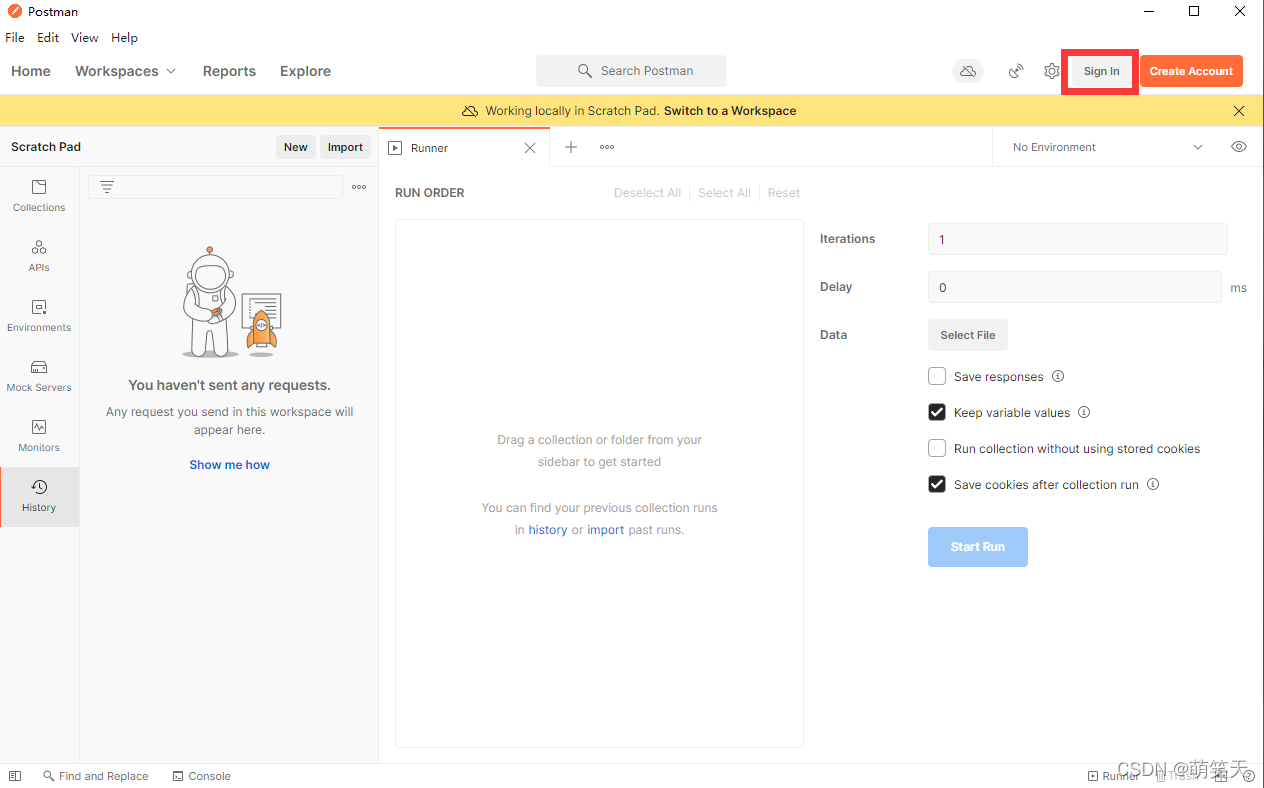Image resolution: width=1264 pixels, height=788 pixels.
Task: Enable Save responses checkbox
Action: point(937,377)
